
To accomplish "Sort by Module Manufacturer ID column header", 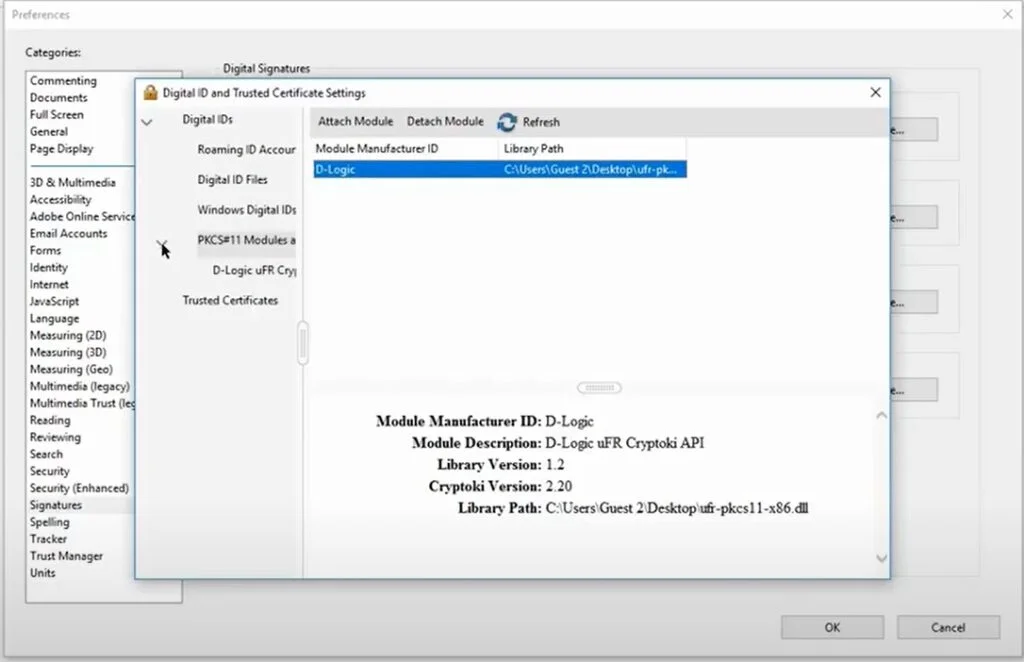I will click(406, 149).
